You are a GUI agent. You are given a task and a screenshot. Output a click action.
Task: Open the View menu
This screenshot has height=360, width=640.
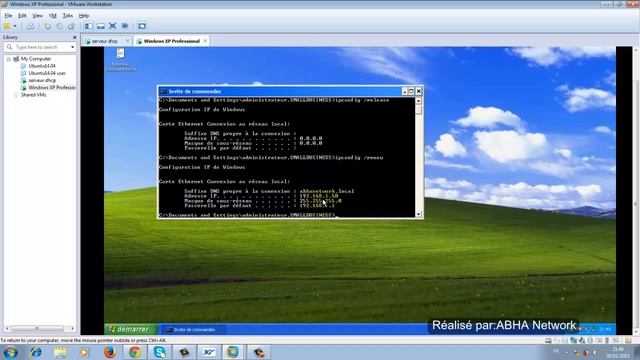[x=37, y=16]
